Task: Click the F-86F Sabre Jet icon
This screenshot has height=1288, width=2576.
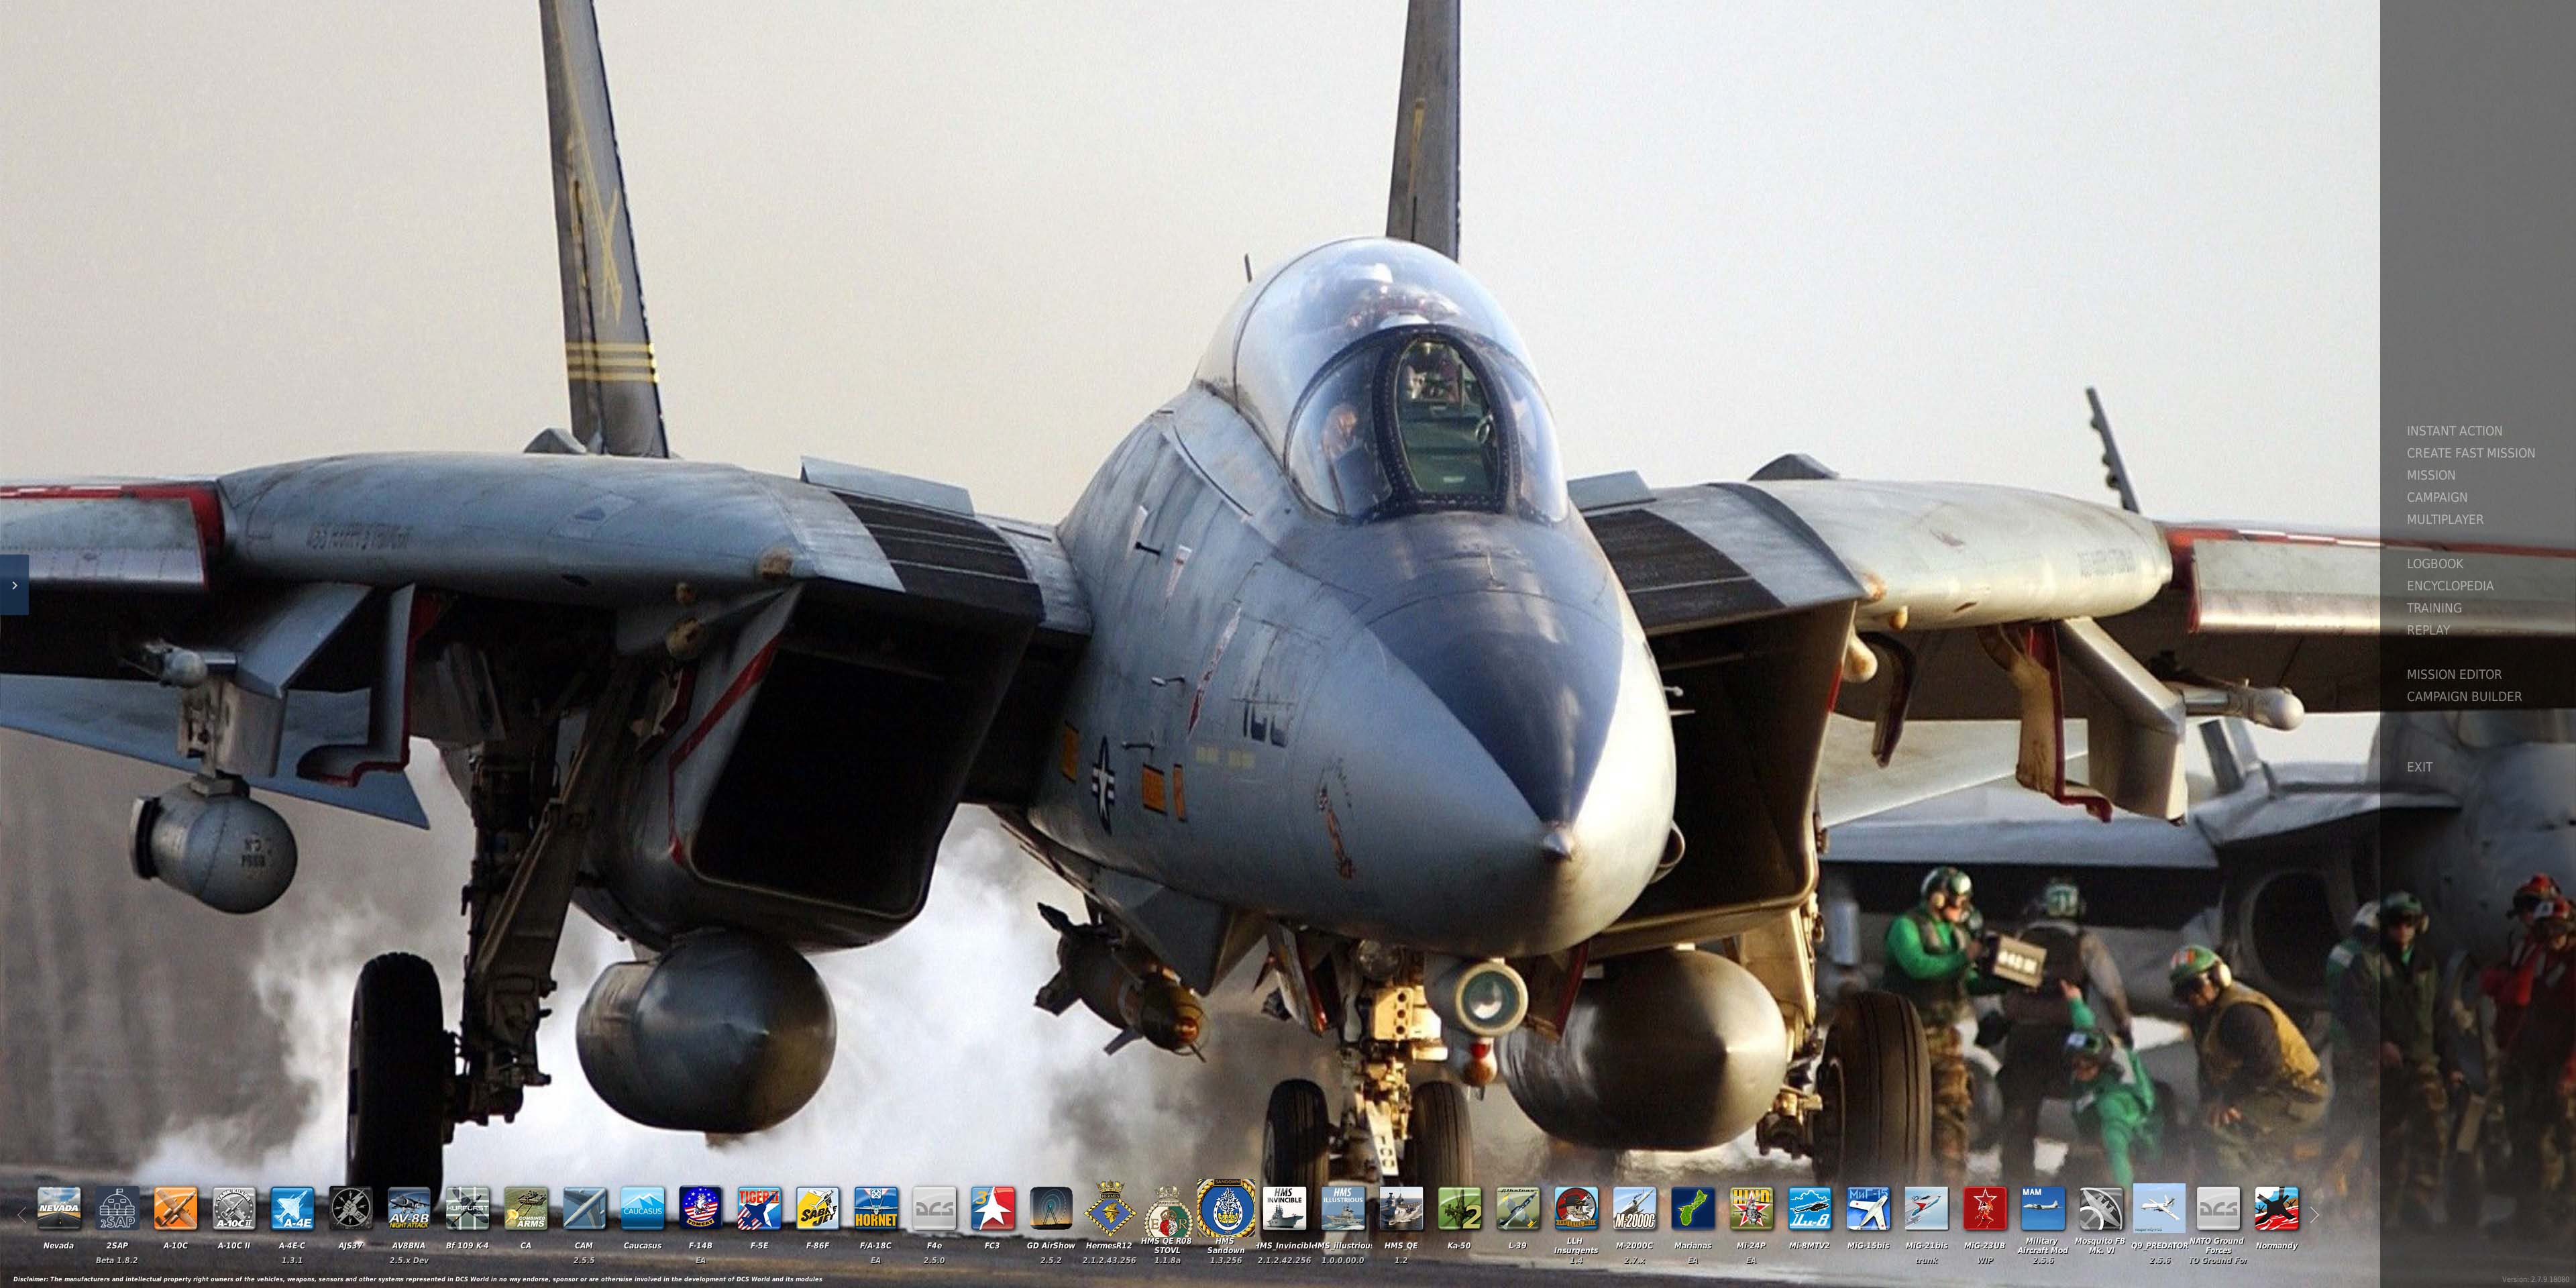Action: [817, 1209]
